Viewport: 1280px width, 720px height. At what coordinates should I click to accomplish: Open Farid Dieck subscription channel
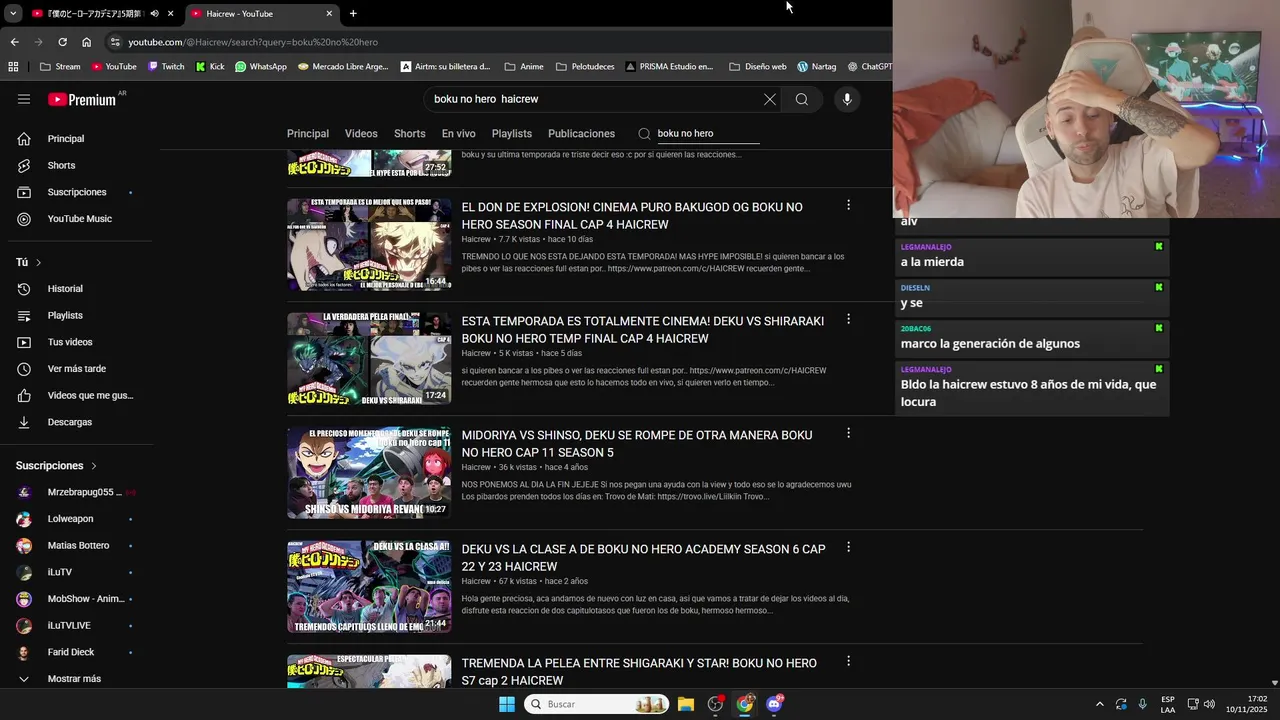(x=71, y=652)
